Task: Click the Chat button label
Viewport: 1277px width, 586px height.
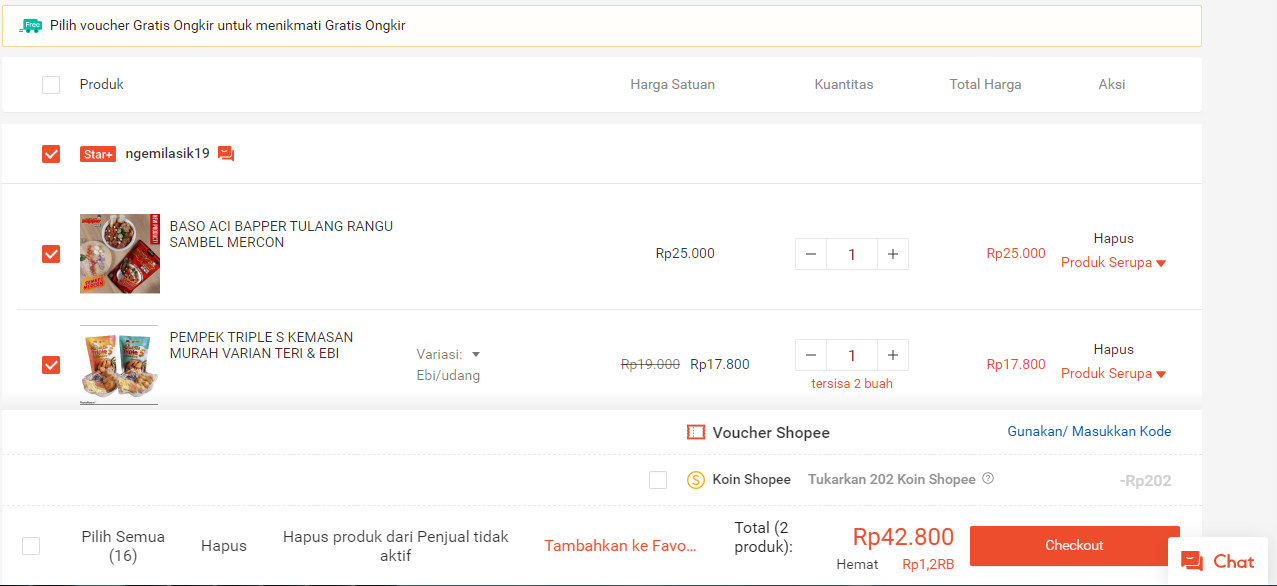Action: click(1234, 562)
